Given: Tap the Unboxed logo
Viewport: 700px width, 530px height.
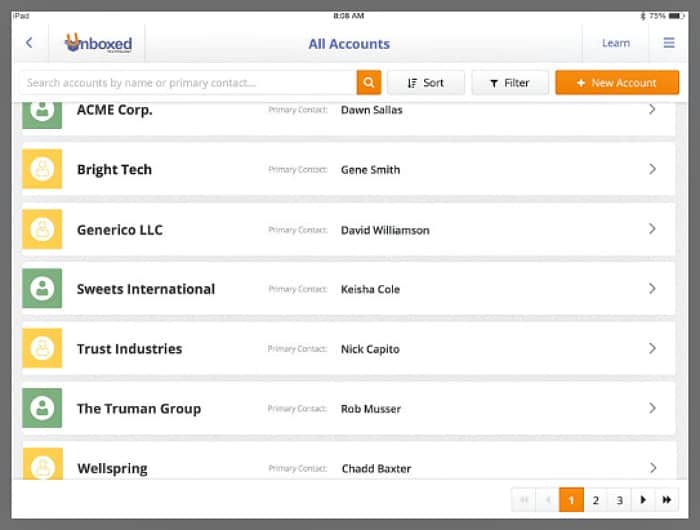Looking at the screenshot, I should point(98,43).
